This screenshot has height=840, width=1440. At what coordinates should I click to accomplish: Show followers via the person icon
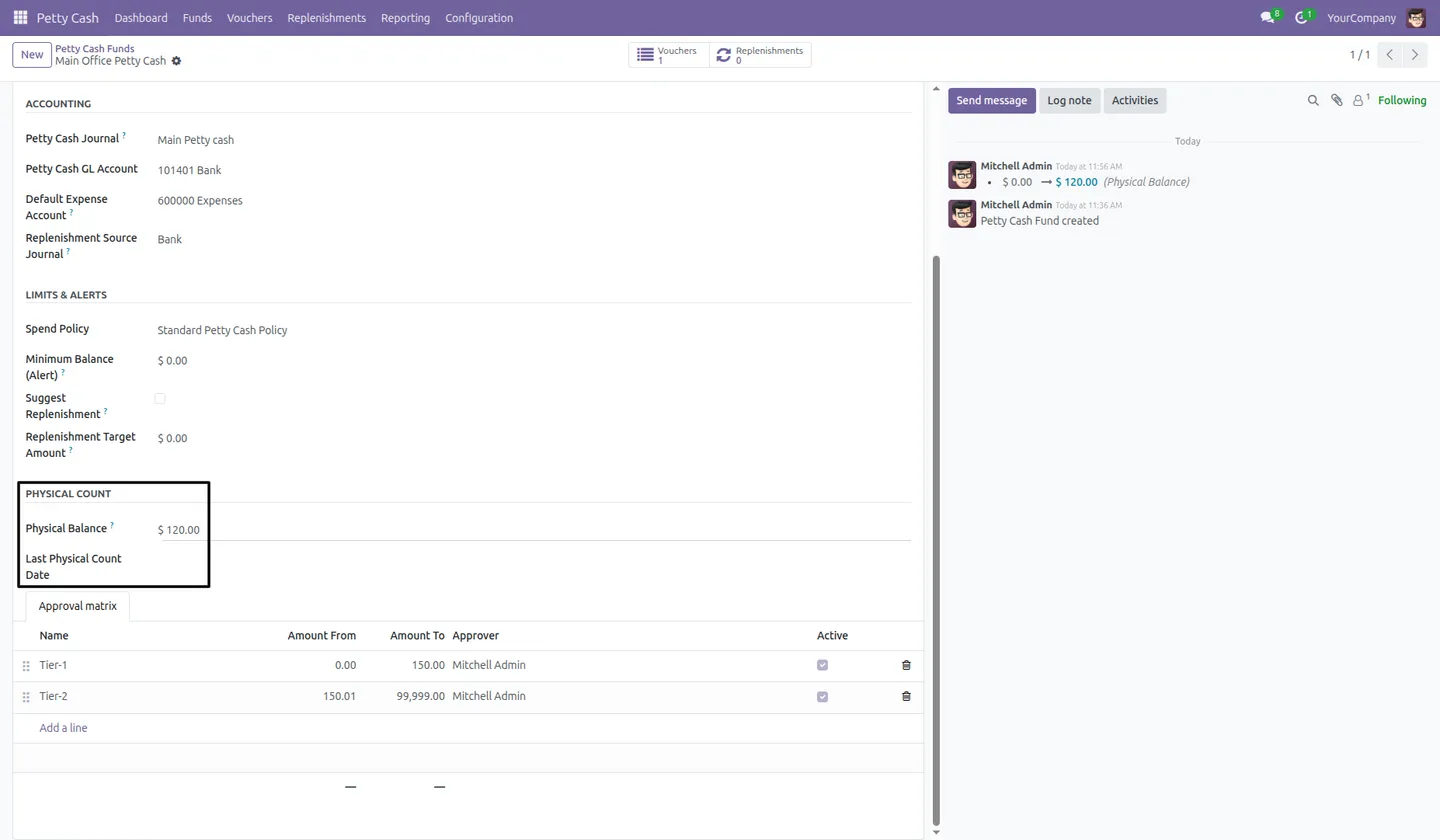1360,100
